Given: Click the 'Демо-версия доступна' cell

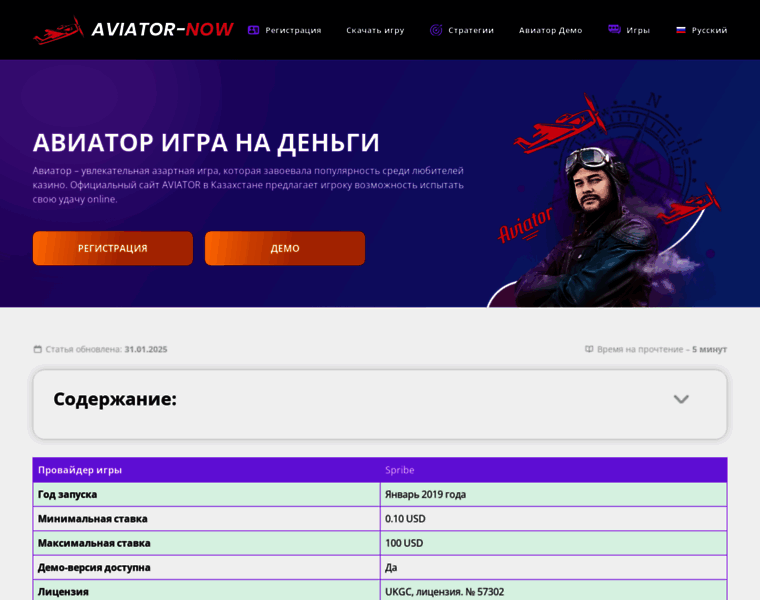Looking at the screenshot, I should click(206, 567).
